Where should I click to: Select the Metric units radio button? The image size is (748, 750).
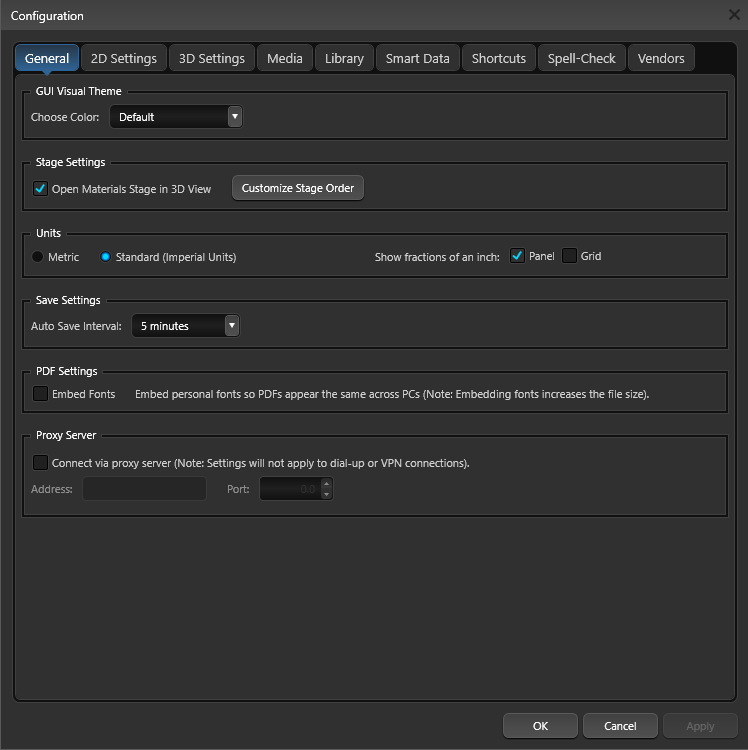click(x=37, y=257)
